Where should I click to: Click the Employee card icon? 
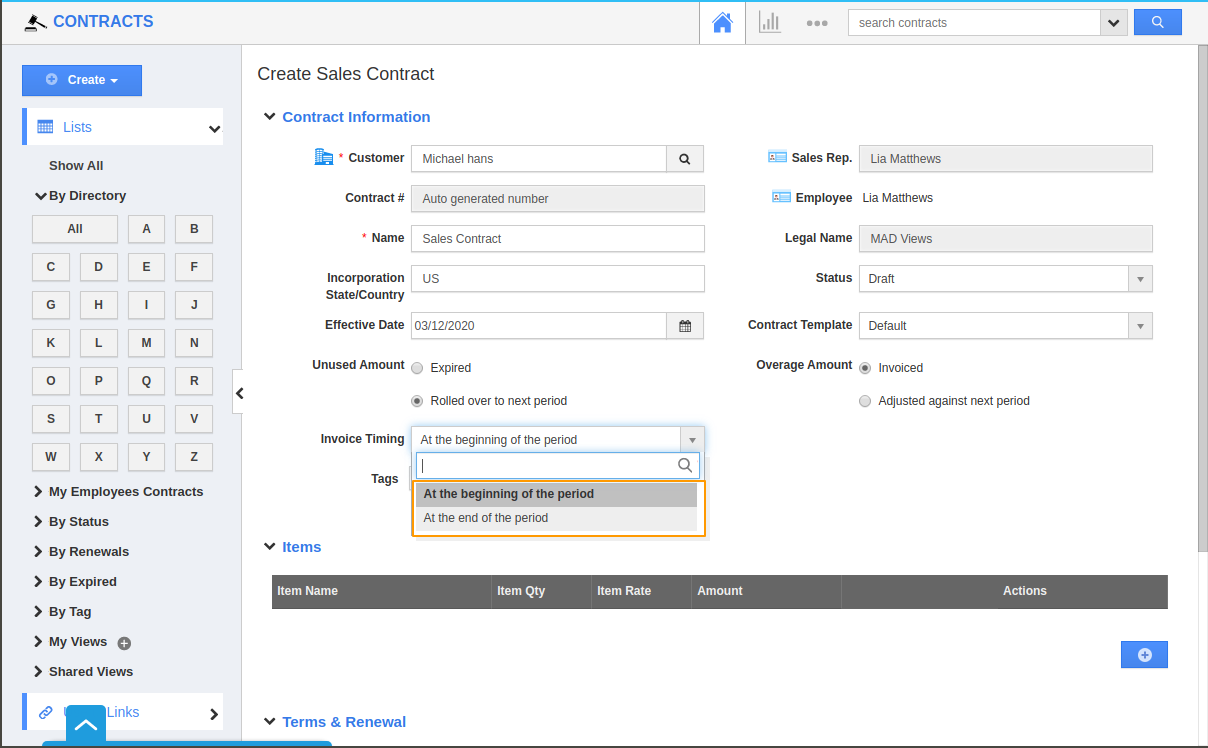coord(781,197)
